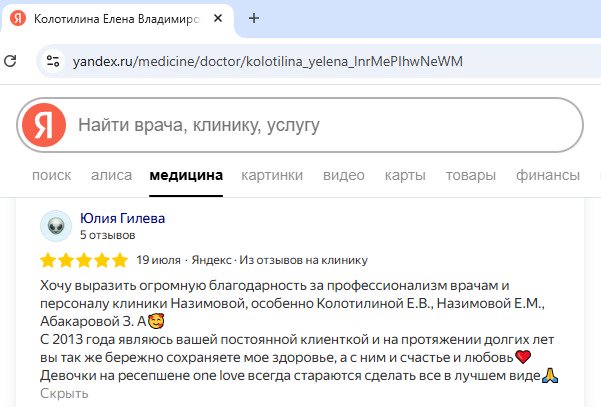Click the Yandex logo in search bar
Image resolution: width=601 pixels, height=407 pixels.
point(43,125)
